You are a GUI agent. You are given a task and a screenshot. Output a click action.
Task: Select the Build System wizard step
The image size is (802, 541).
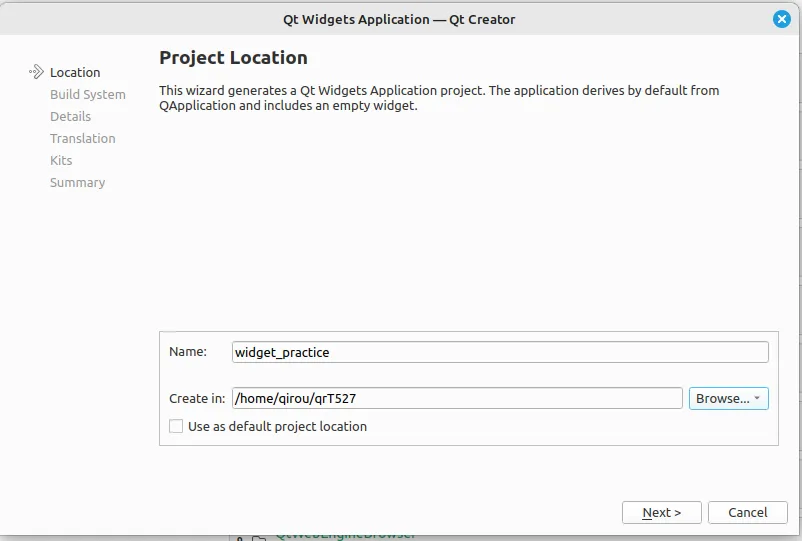[x=87, y=95]
